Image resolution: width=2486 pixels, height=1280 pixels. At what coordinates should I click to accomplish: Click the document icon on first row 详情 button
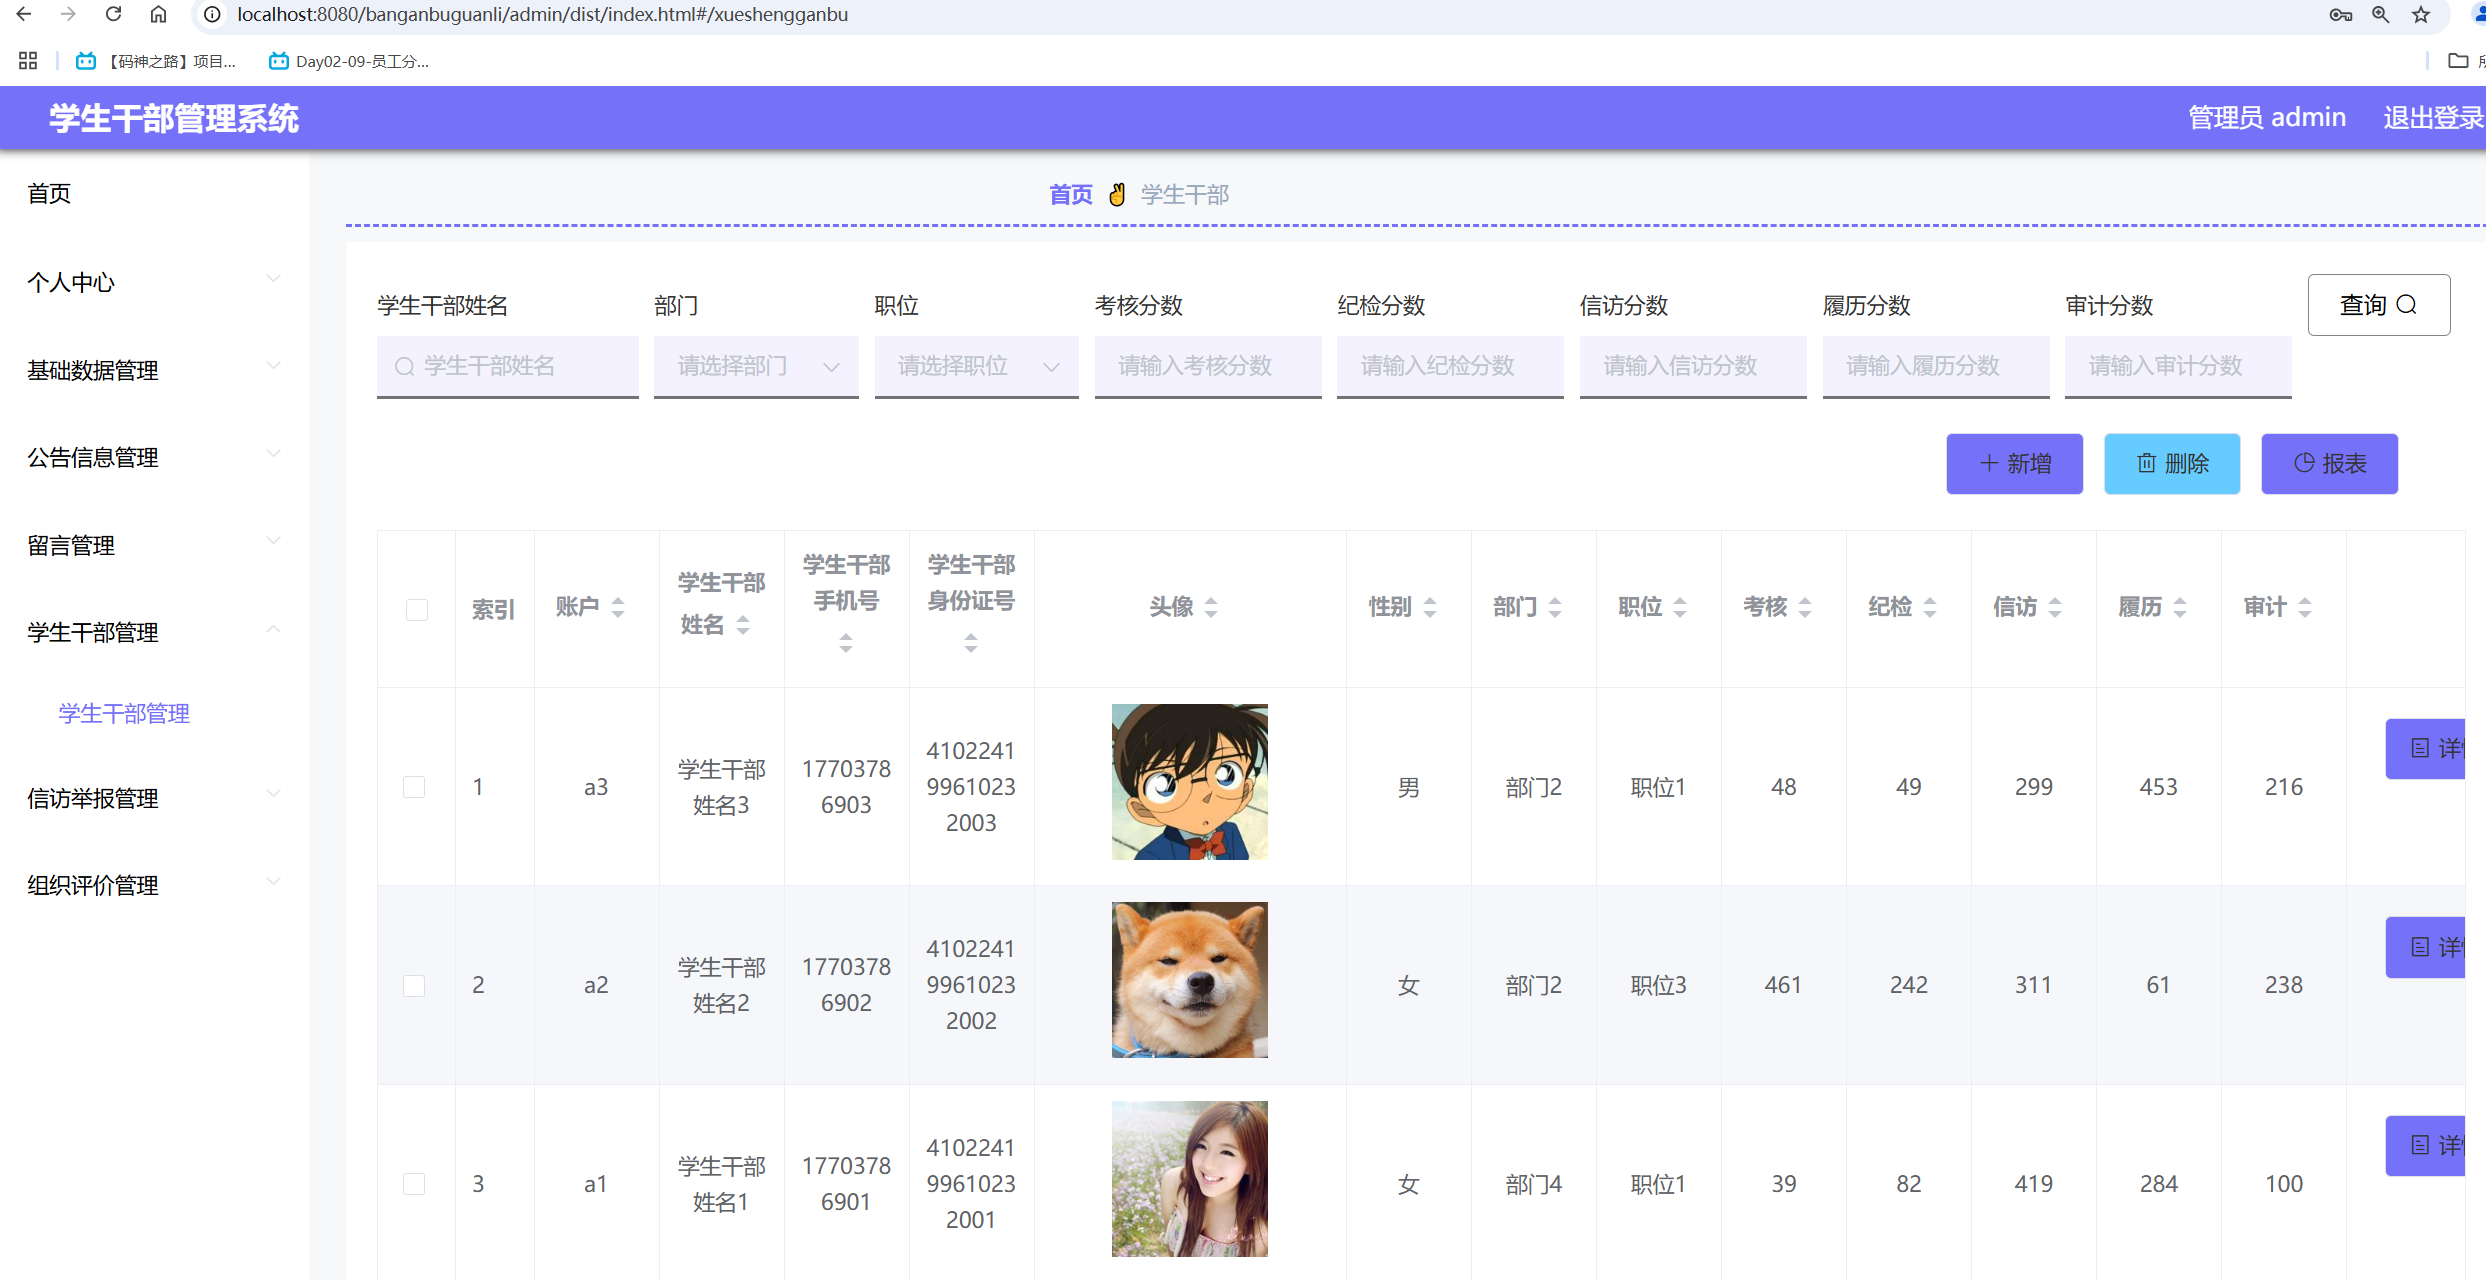(2418, 749)
